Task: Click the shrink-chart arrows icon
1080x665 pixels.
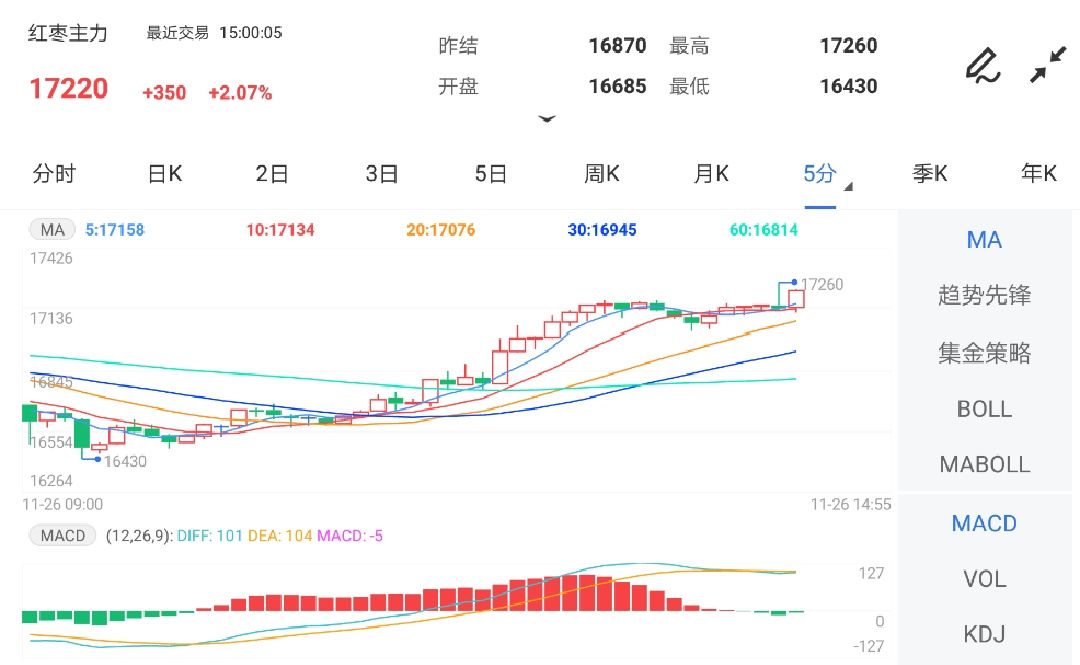Action: pyautogui.click(x=1048, y=62)
